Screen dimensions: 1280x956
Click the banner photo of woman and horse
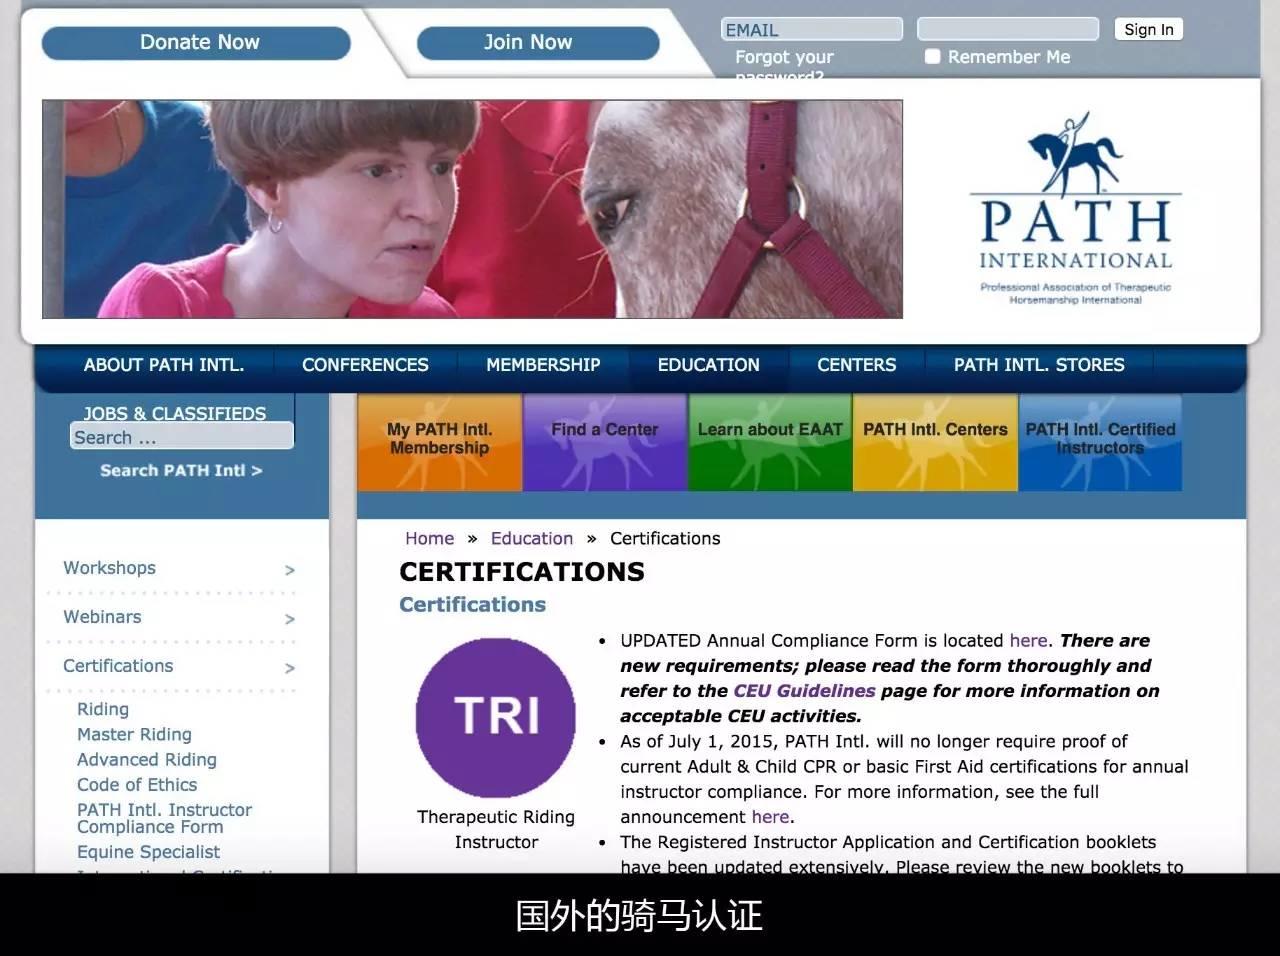472,209
